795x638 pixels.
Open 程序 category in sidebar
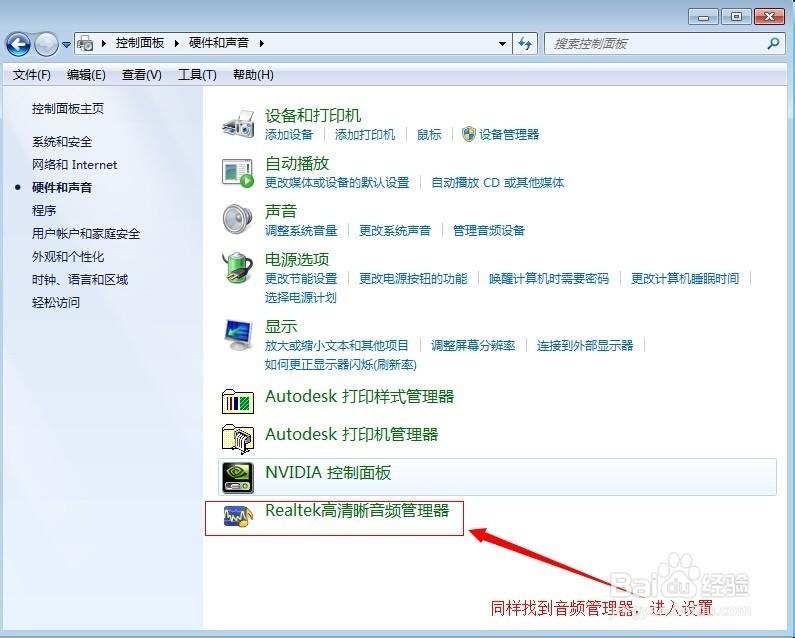click(44, 210)
